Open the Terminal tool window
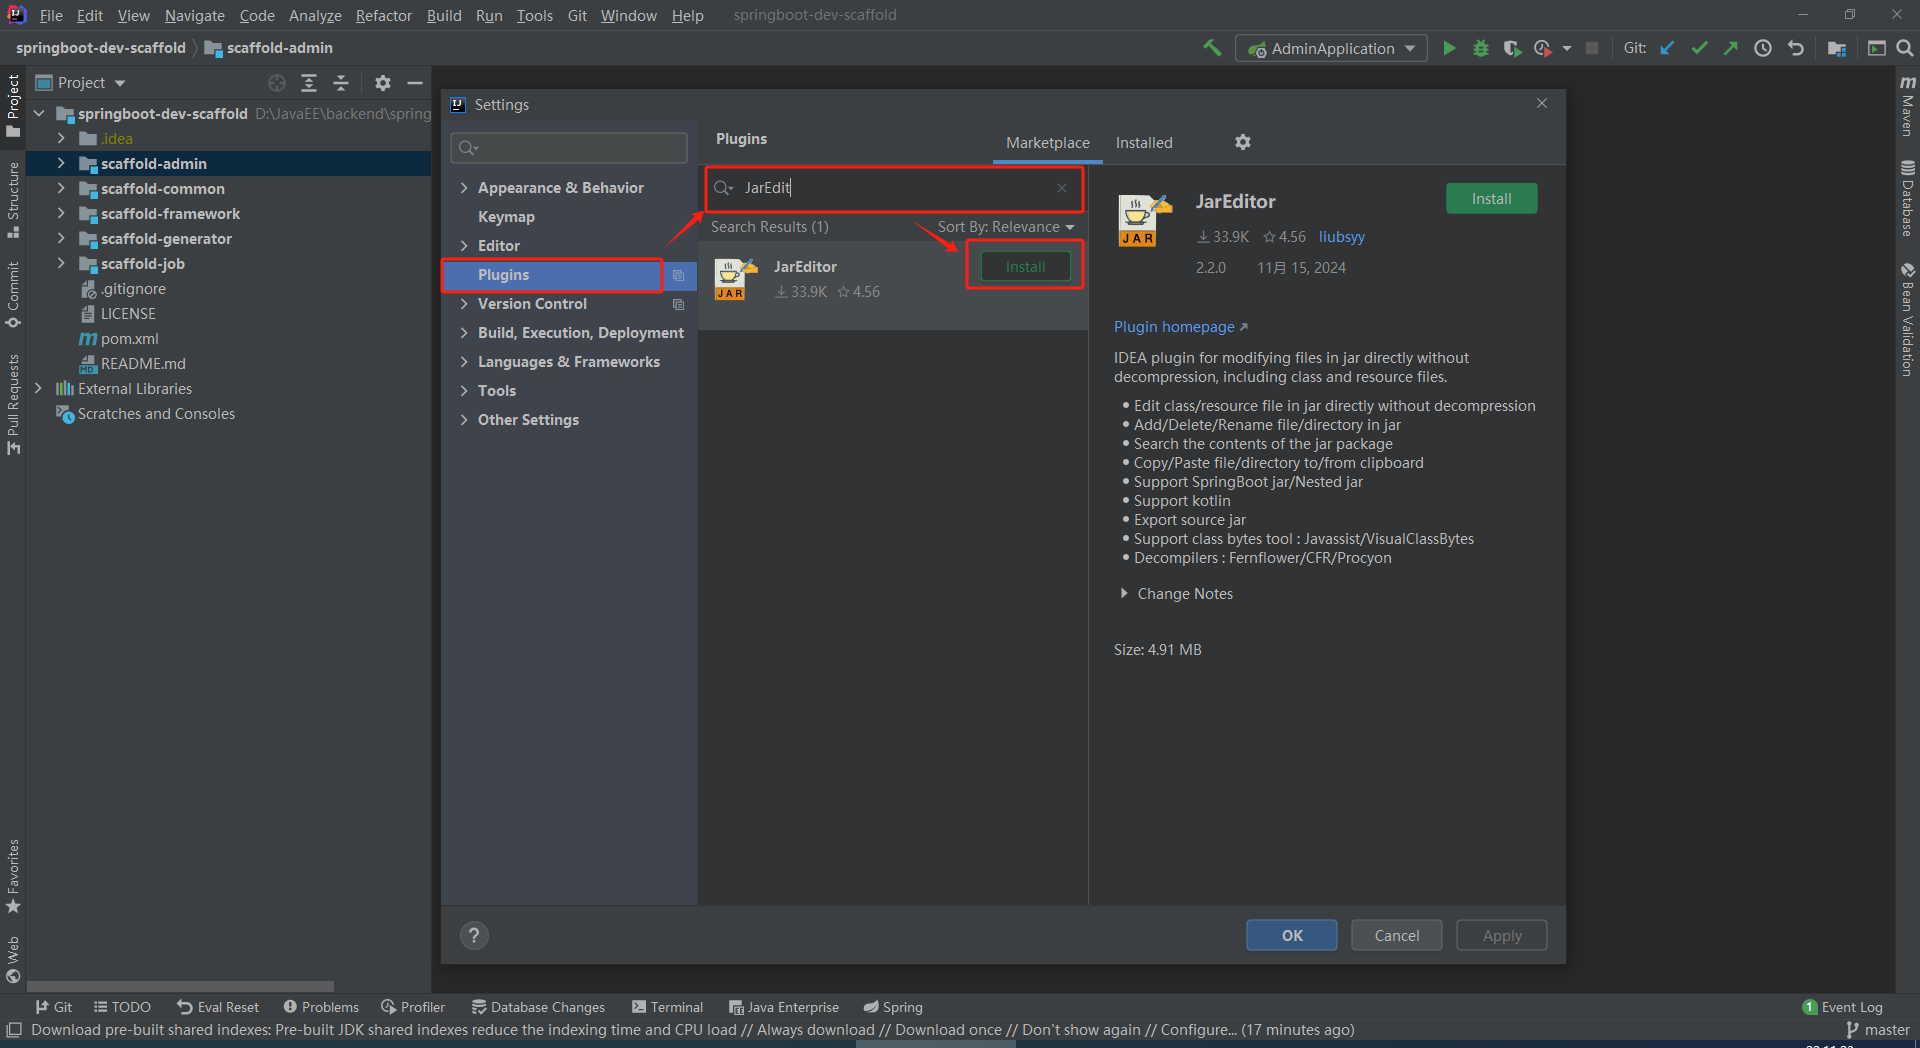This screenshot has height=1048, width=1920. [x=667, y=1007]
